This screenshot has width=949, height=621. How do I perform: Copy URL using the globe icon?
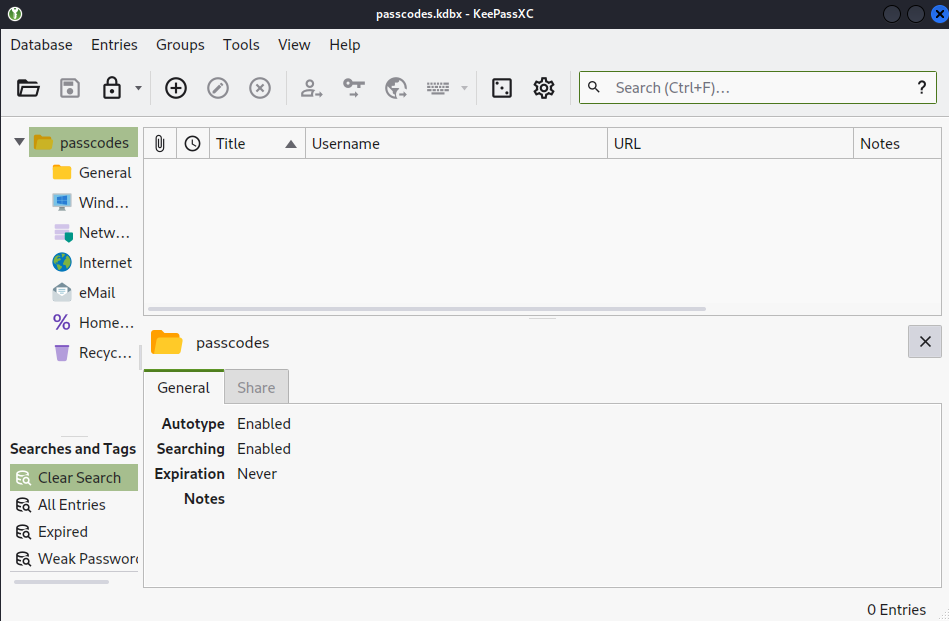click(x=396, y=88)
